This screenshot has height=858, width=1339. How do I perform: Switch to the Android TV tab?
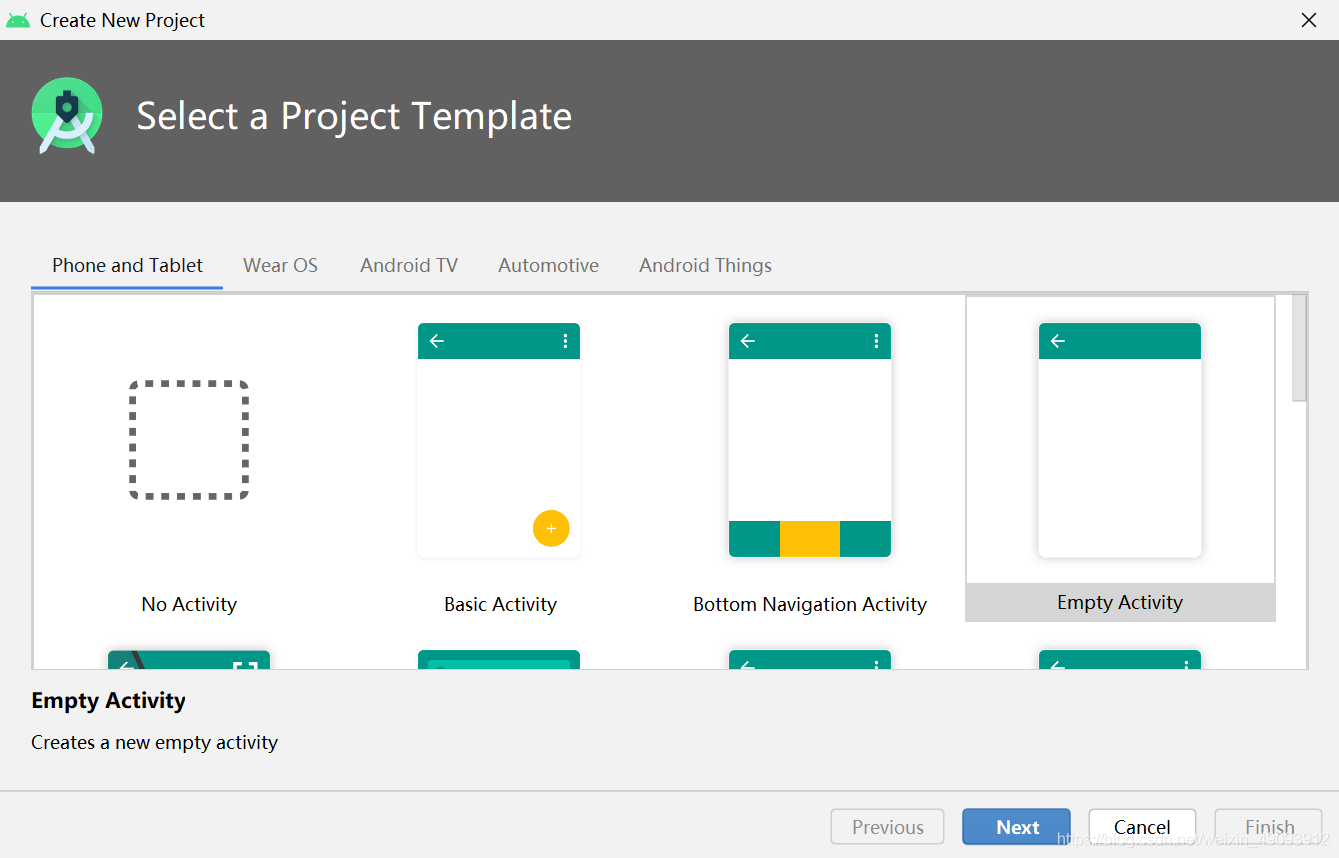click(x=409, y=265)
